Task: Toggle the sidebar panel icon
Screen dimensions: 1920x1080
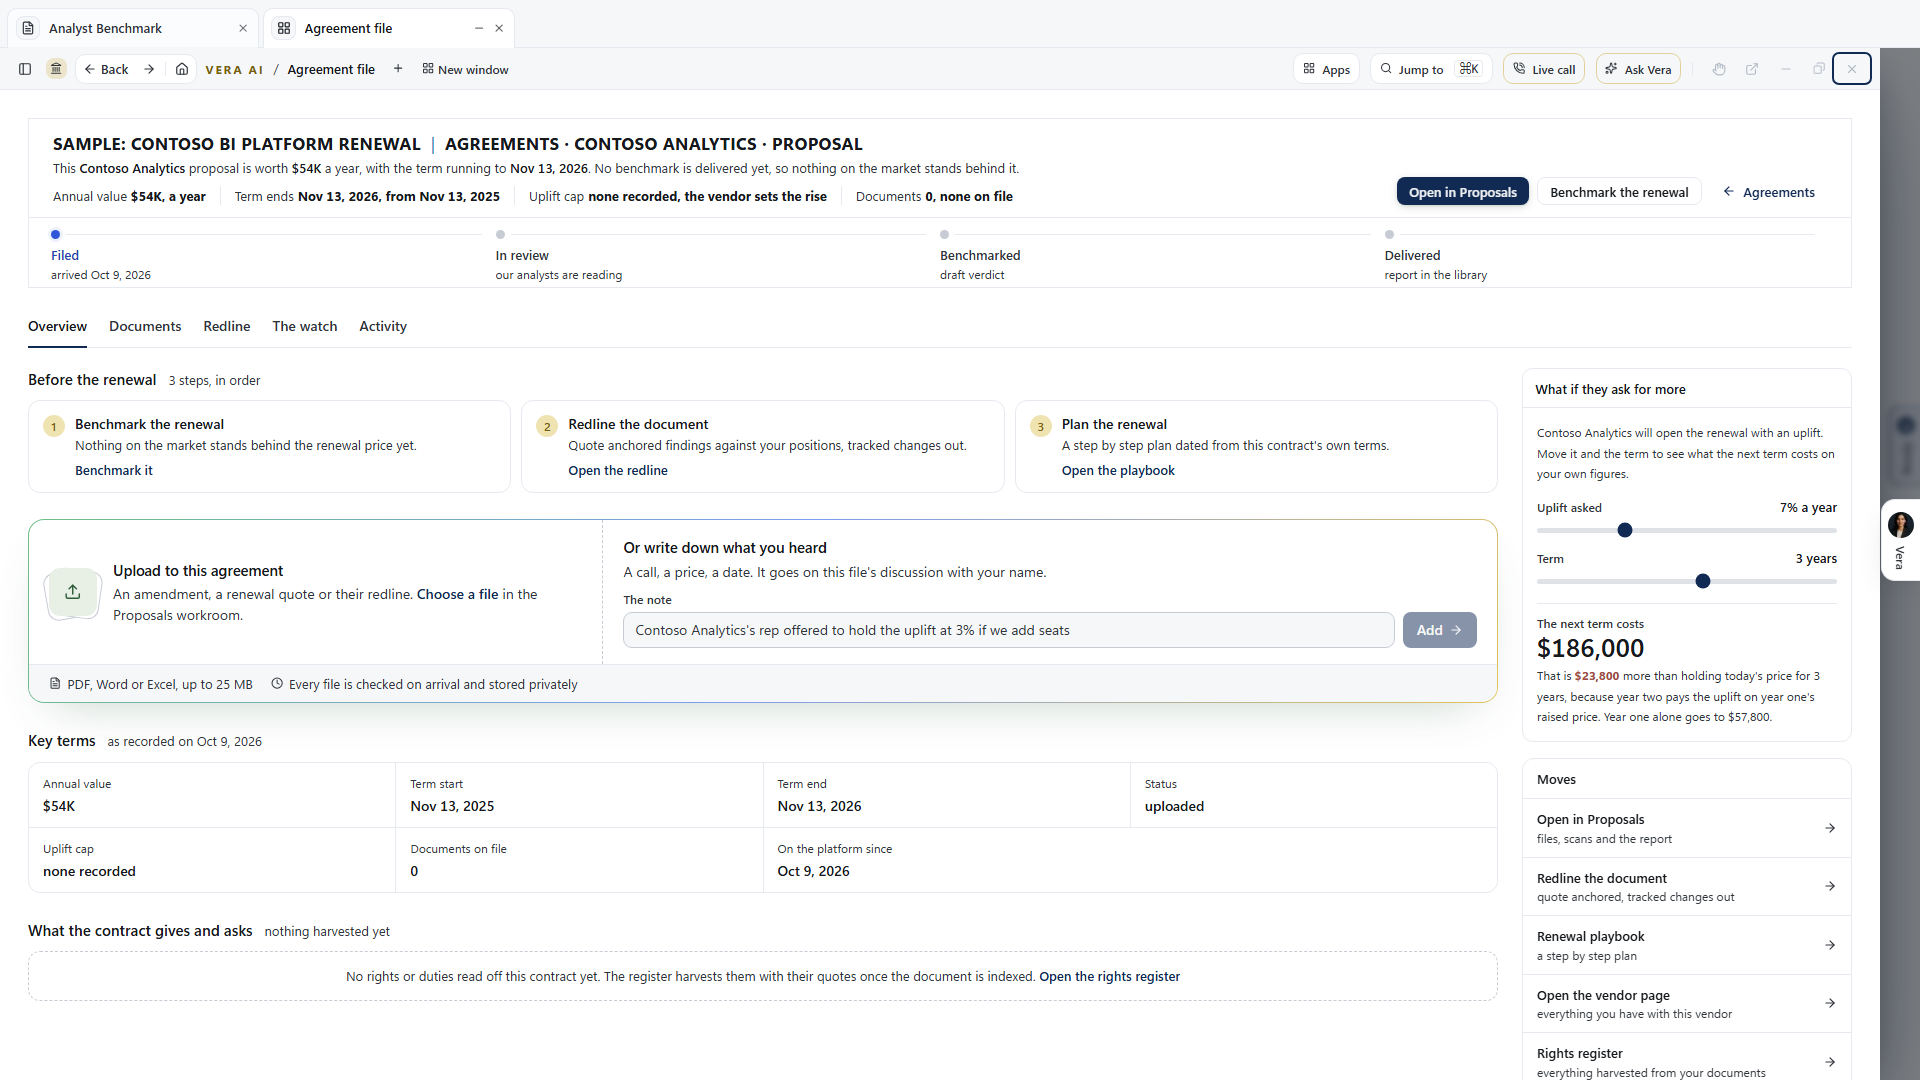Action: pyautogui.click(x=25, y=69)
